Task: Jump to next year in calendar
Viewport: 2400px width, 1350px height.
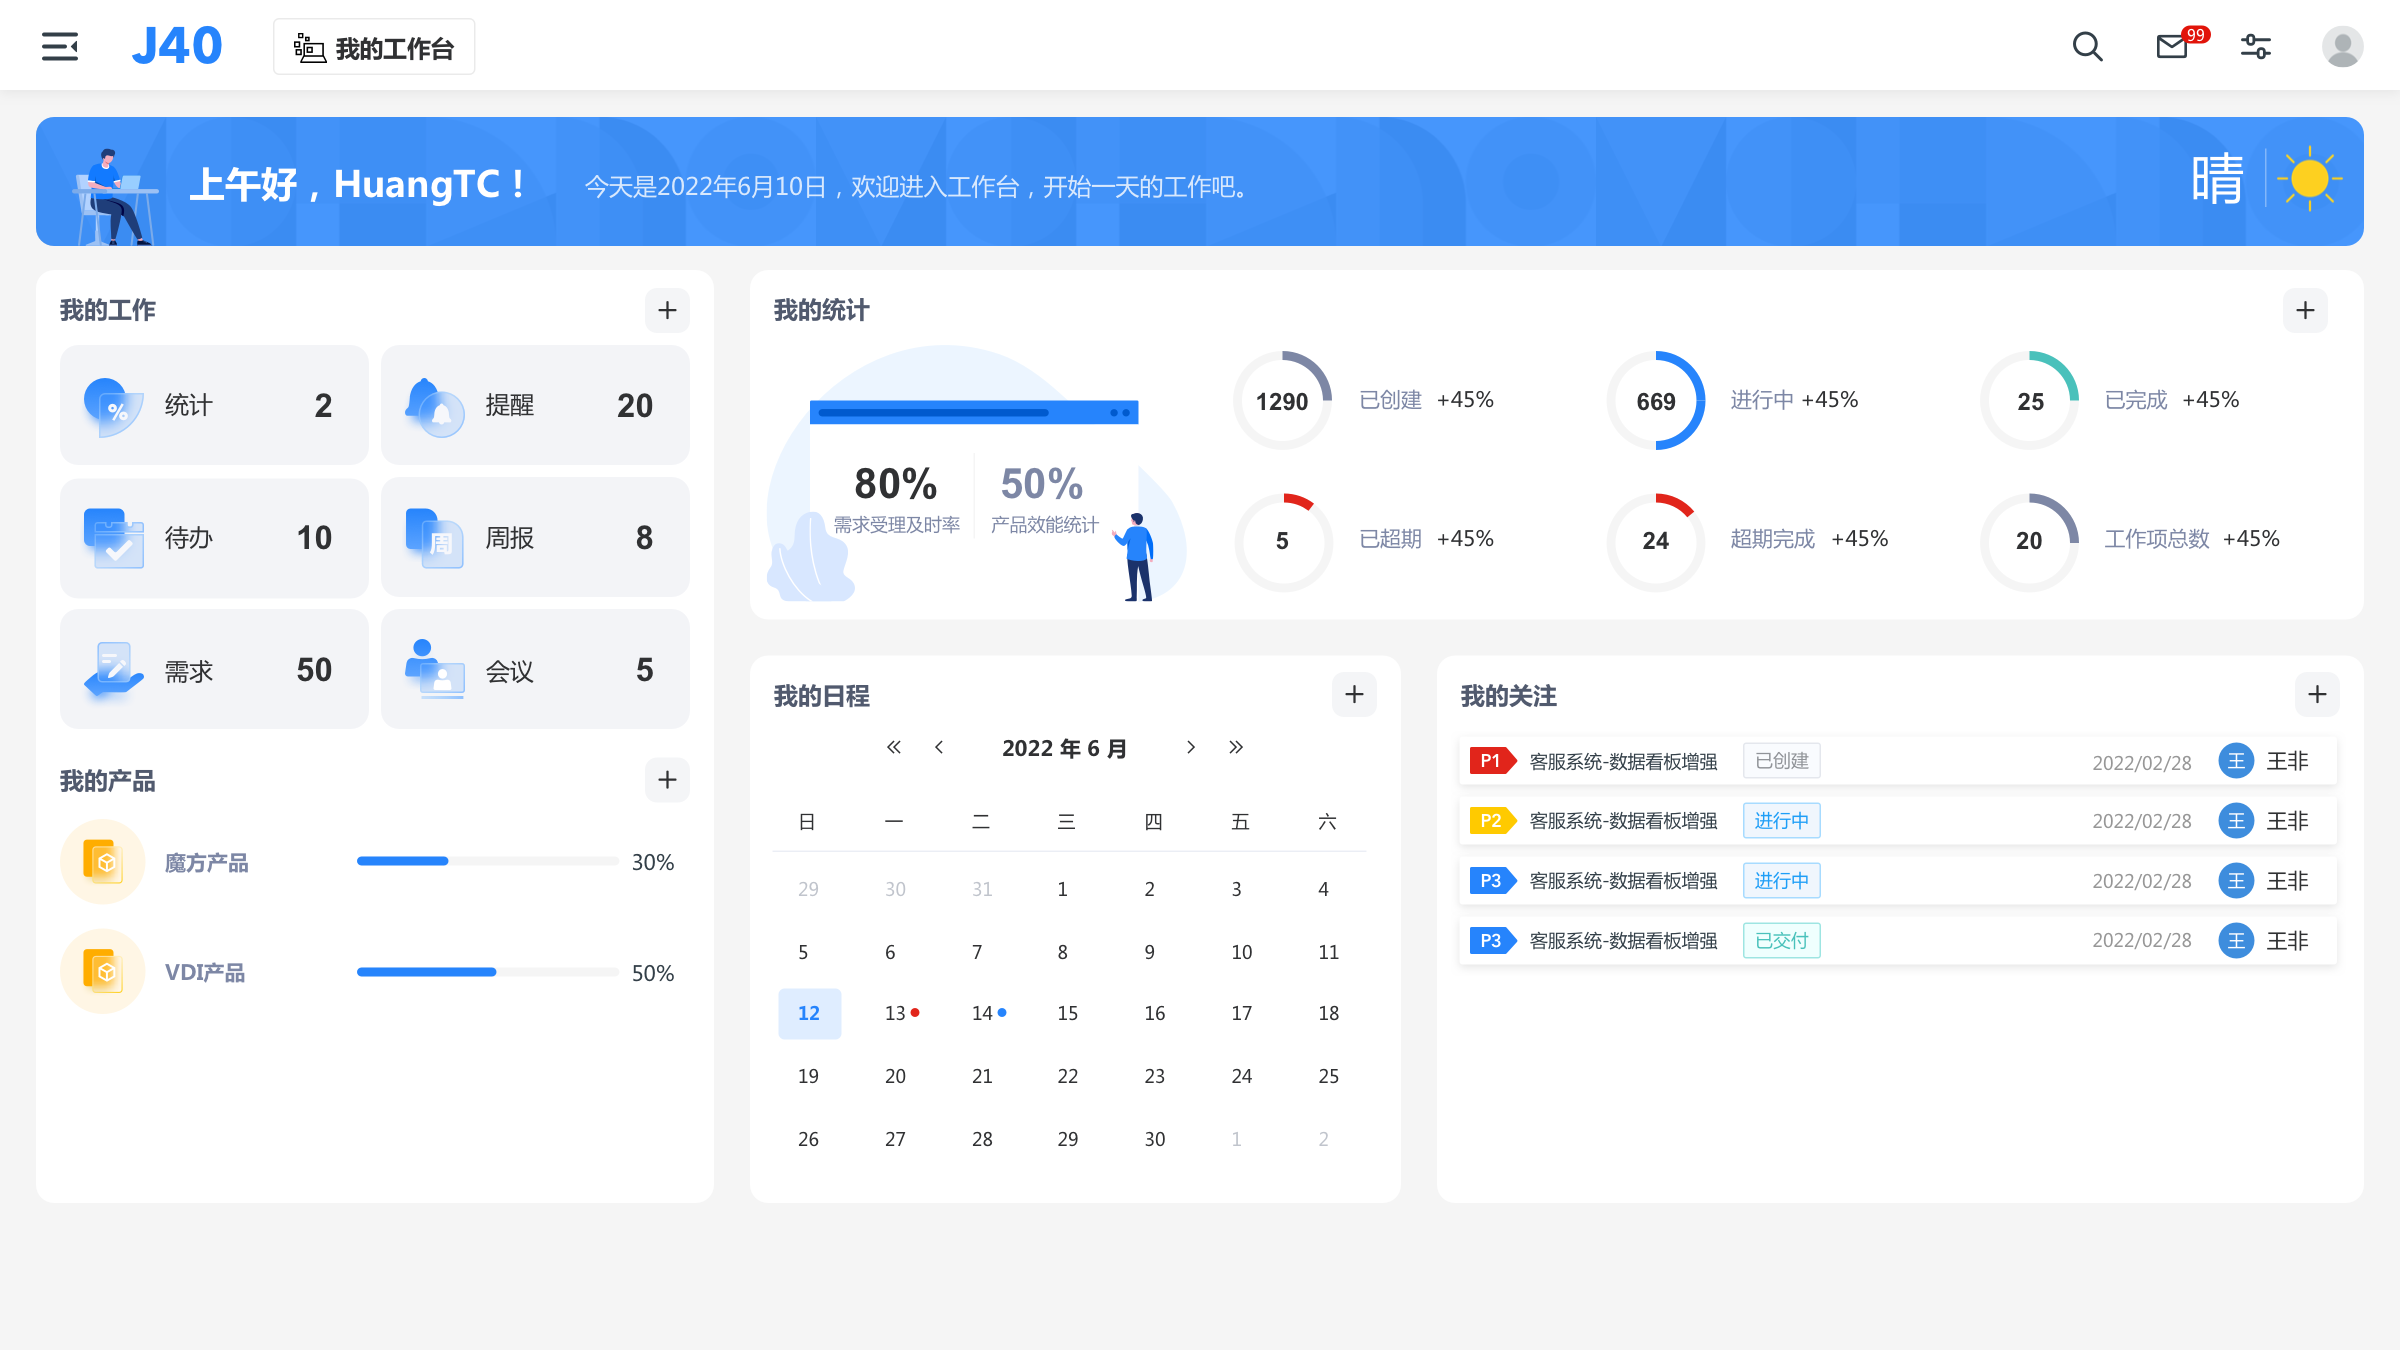Action: (x=1236, y=748)
